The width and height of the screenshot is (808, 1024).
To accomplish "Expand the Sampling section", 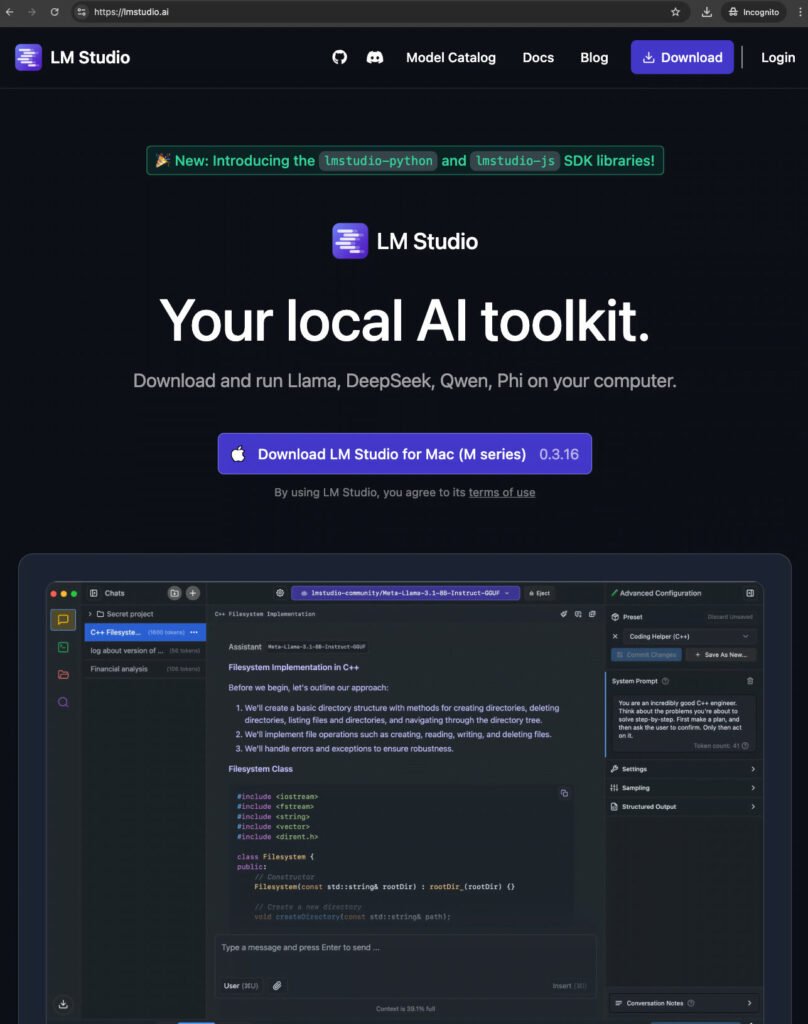I will click(x=683, y=788).
